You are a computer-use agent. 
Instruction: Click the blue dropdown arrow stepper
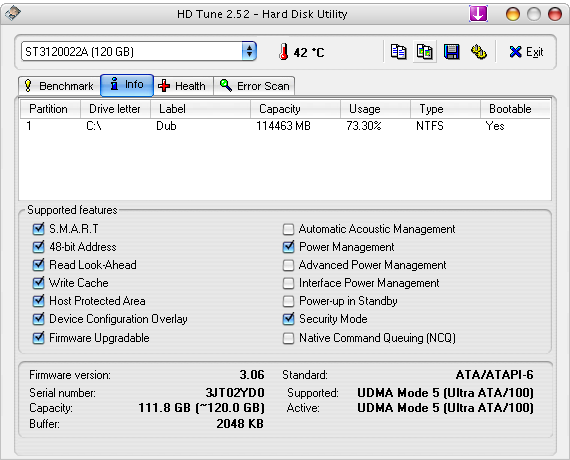point(249,51)
